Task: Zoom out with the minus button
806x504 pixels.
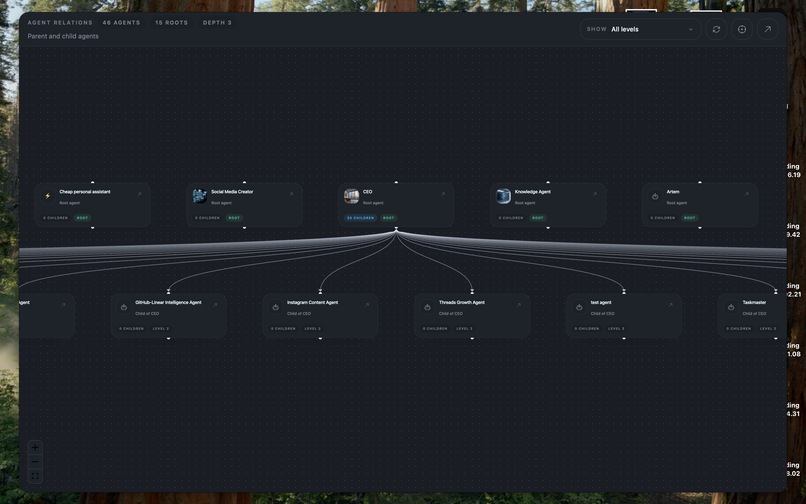Action: 35,462
